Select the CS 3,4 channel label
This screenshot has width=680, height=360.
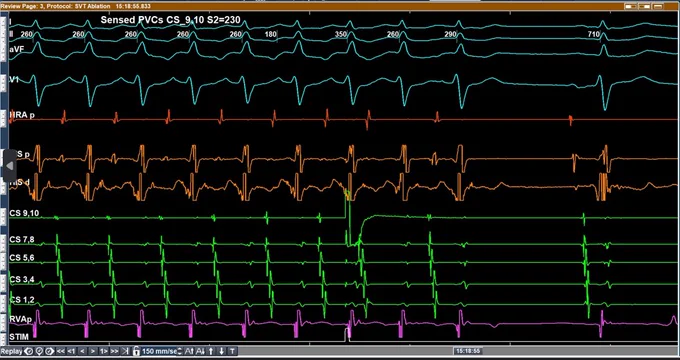coord(22,279)
